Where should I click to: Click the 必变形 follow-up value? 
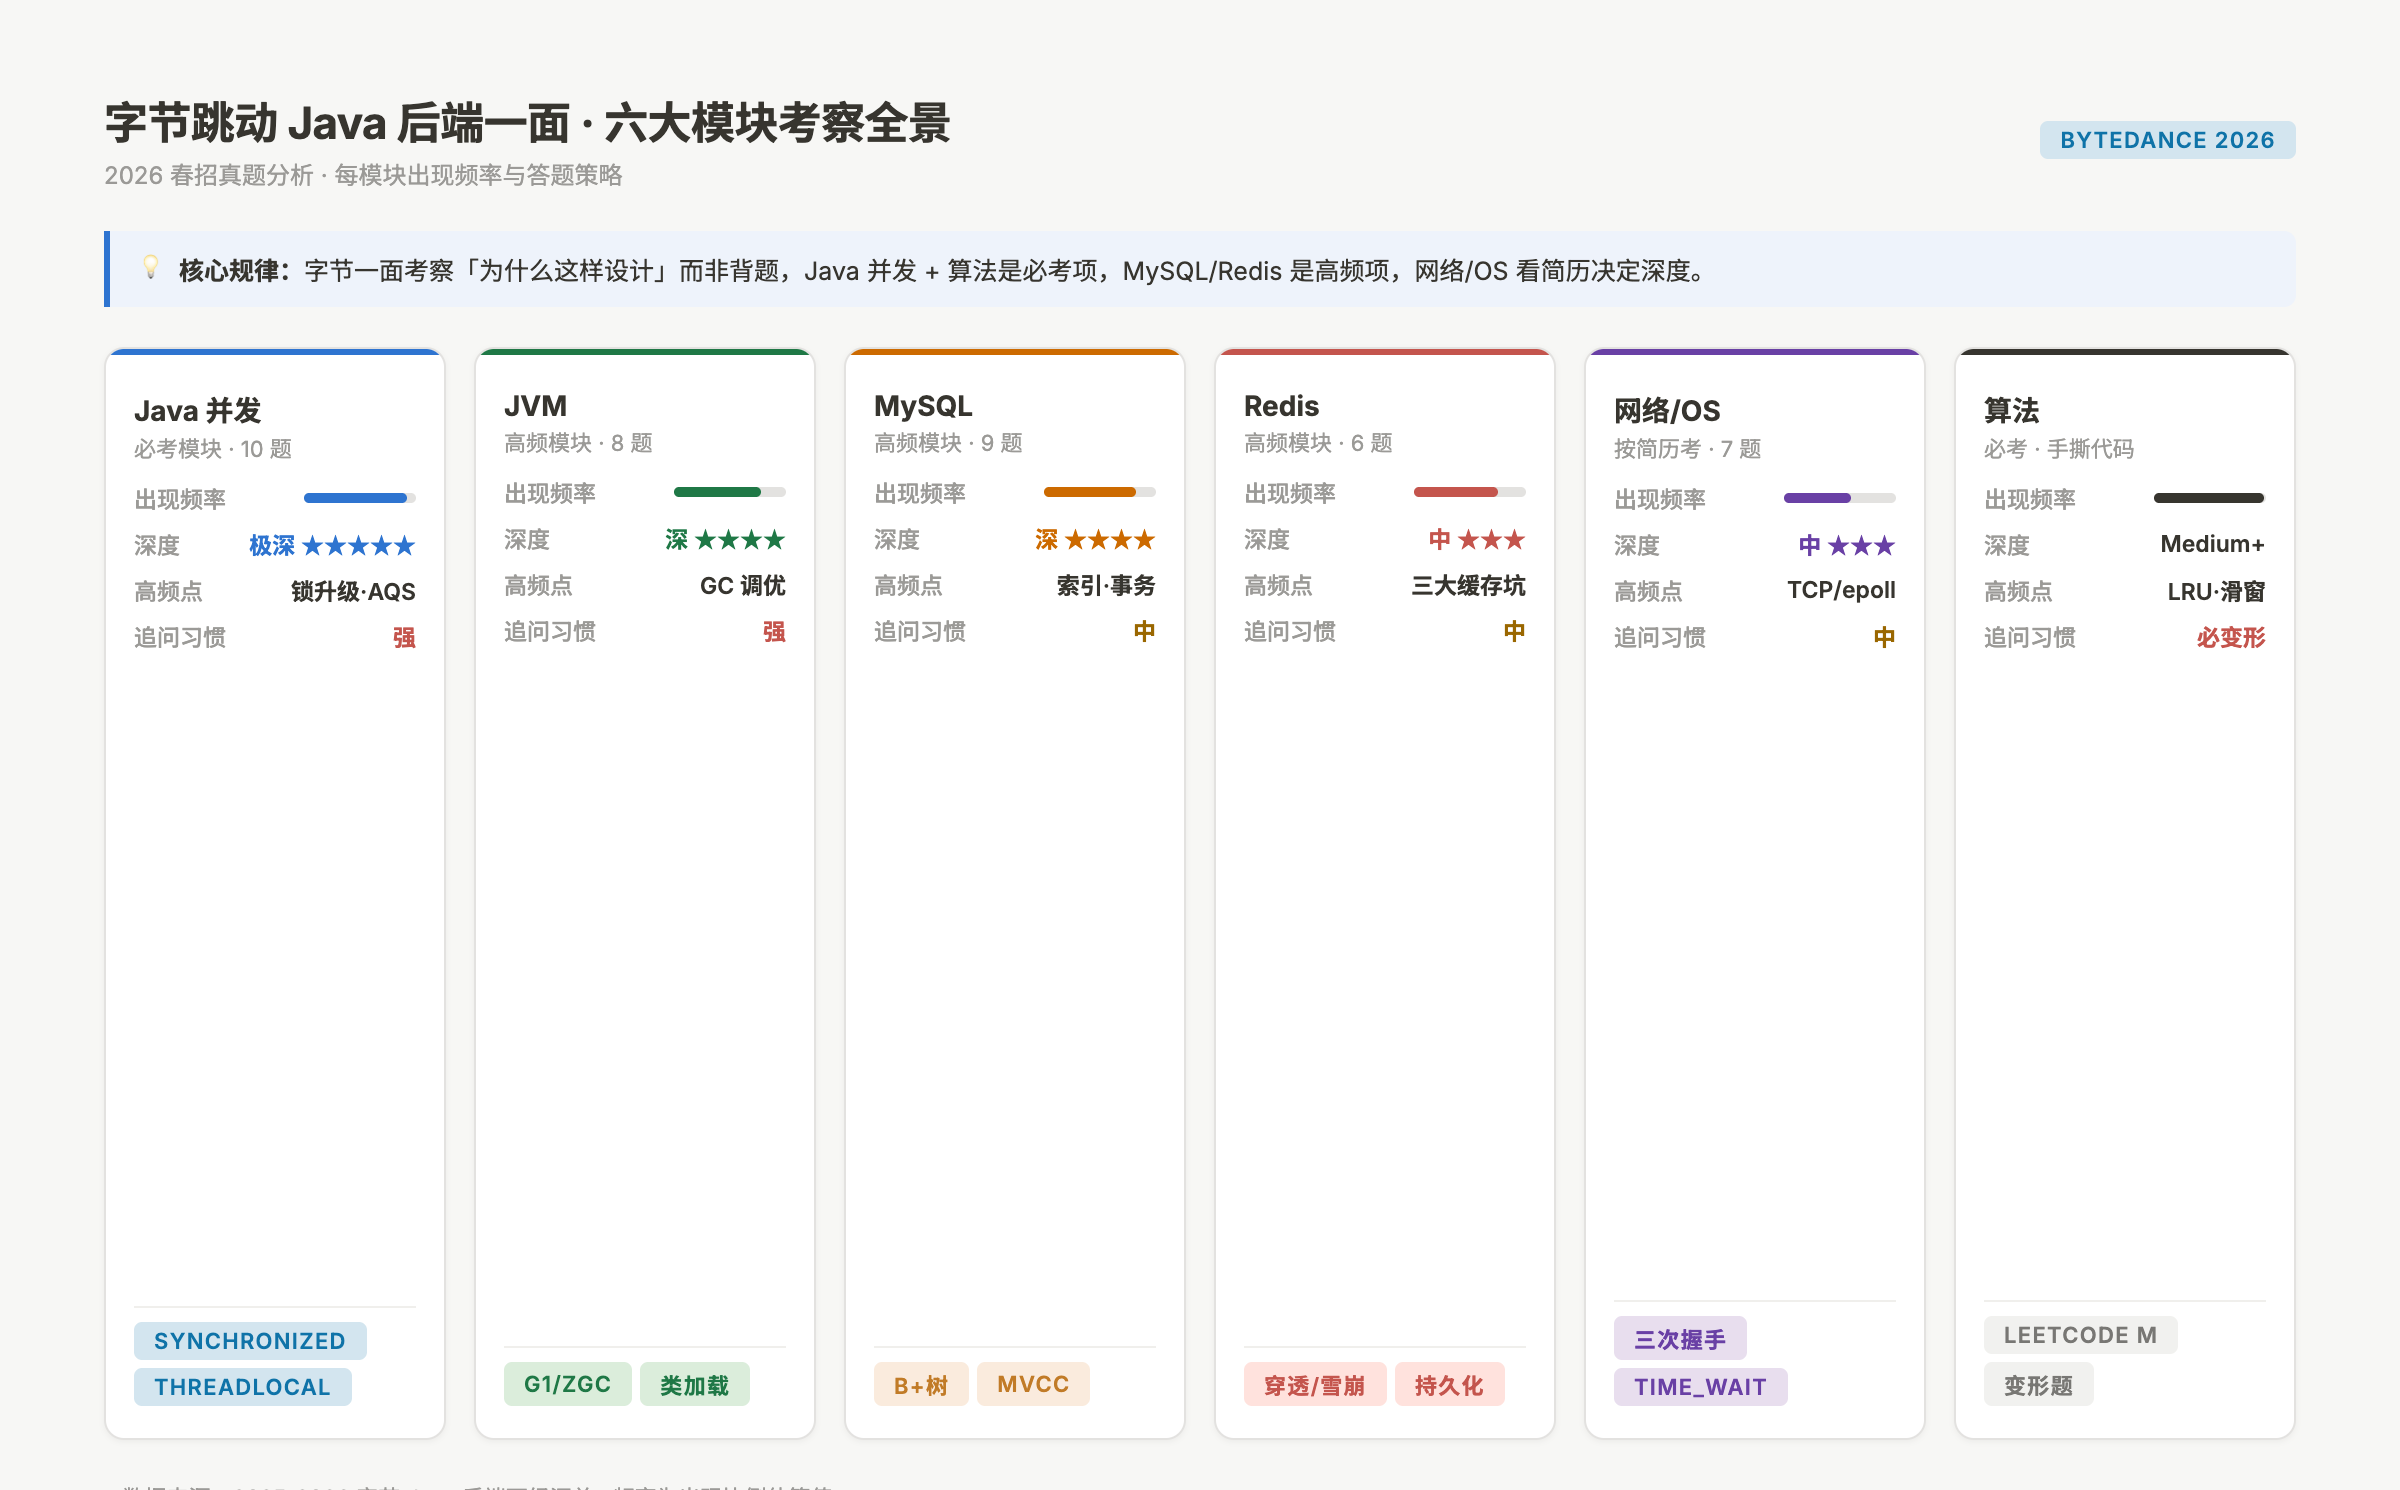pyautogui.click(x=2231, y=638)
